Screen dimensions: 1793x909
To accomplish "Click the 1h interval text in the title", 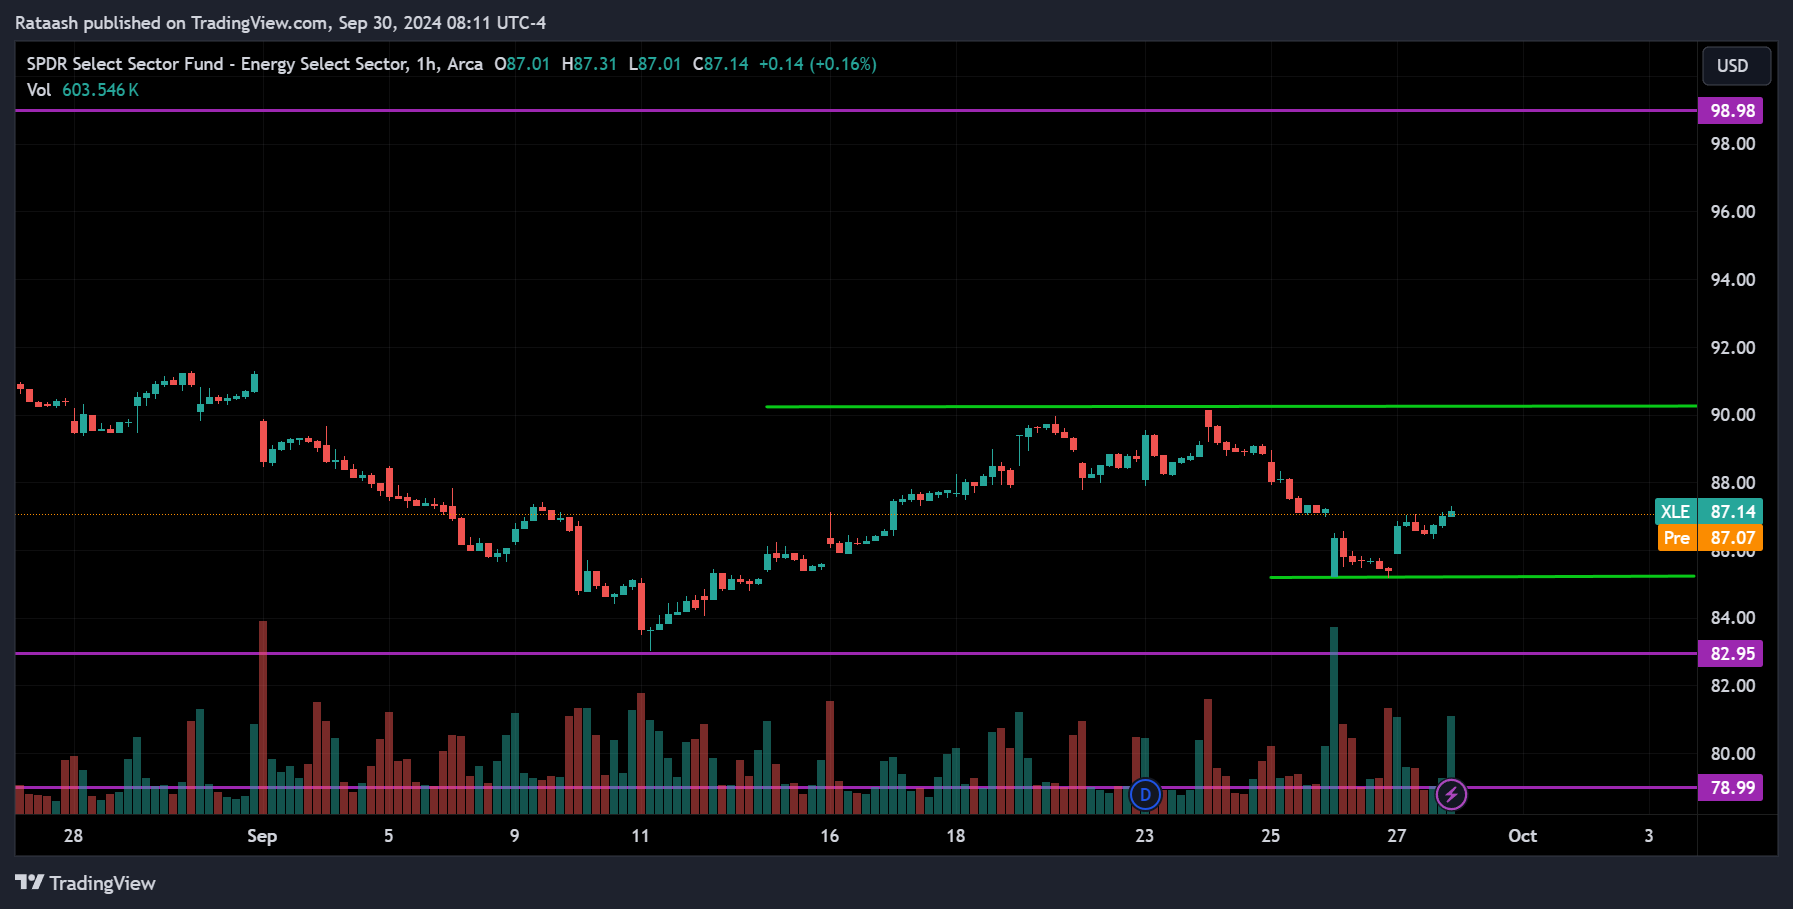I will pos(427,64).
